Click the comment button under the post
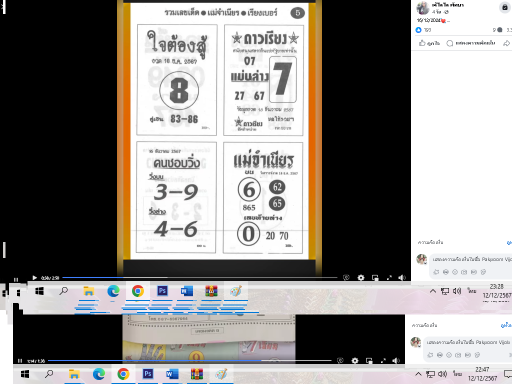 (471, 43)
